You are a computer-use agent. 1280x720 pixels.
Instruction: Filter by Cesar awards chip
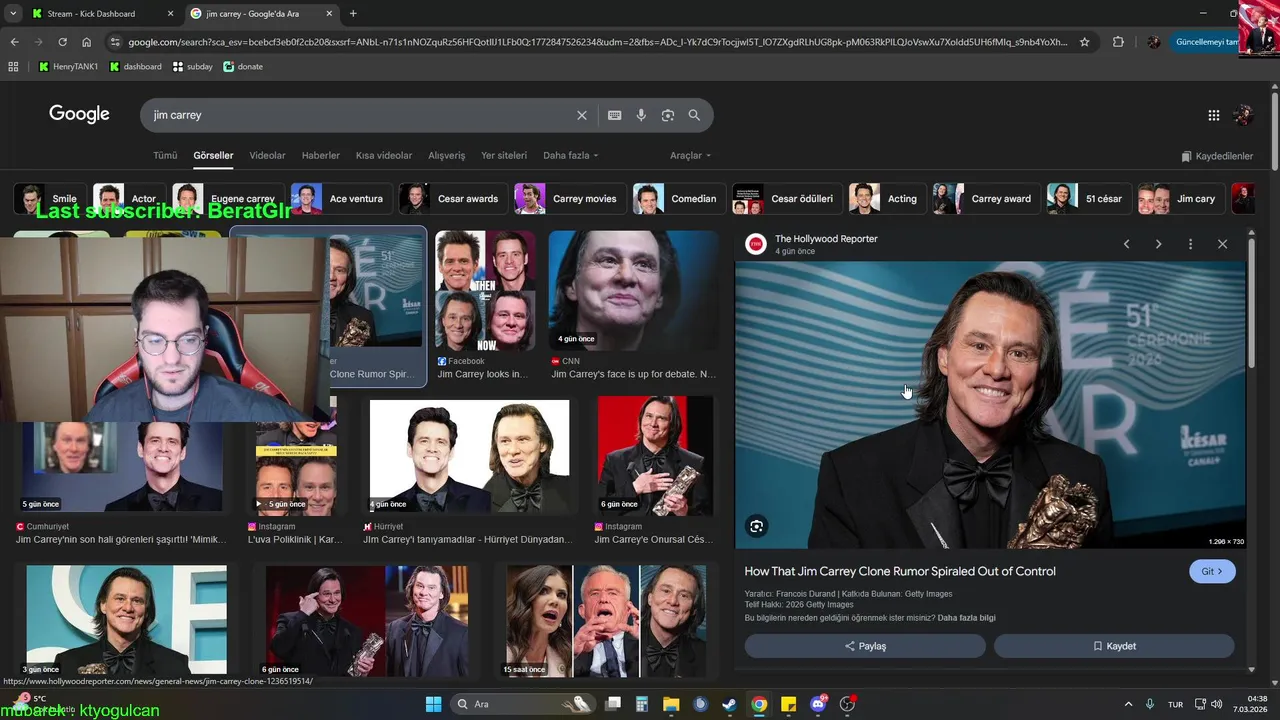453,198
